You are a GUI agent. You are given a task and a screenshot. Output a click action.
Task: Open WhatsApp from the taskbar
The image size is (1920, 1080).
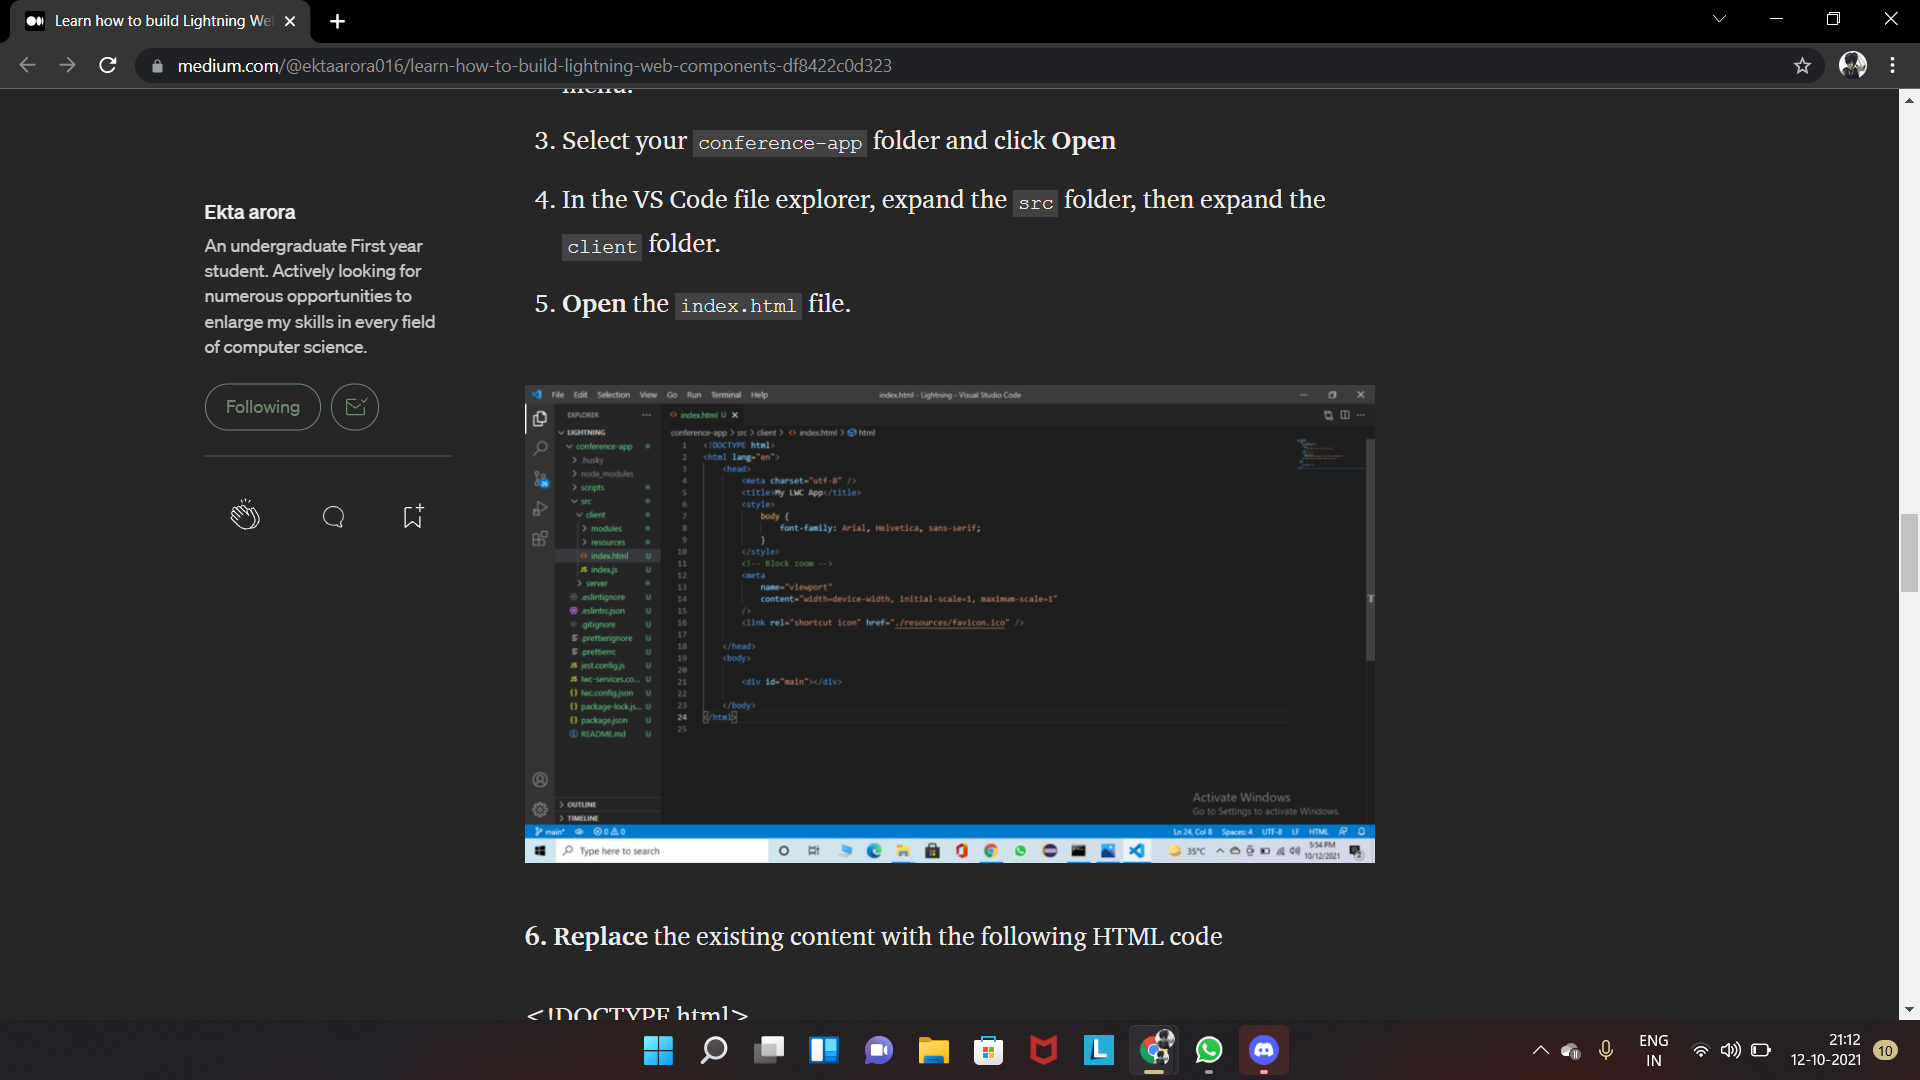pyautogui.click(x=1208, y=1050)
